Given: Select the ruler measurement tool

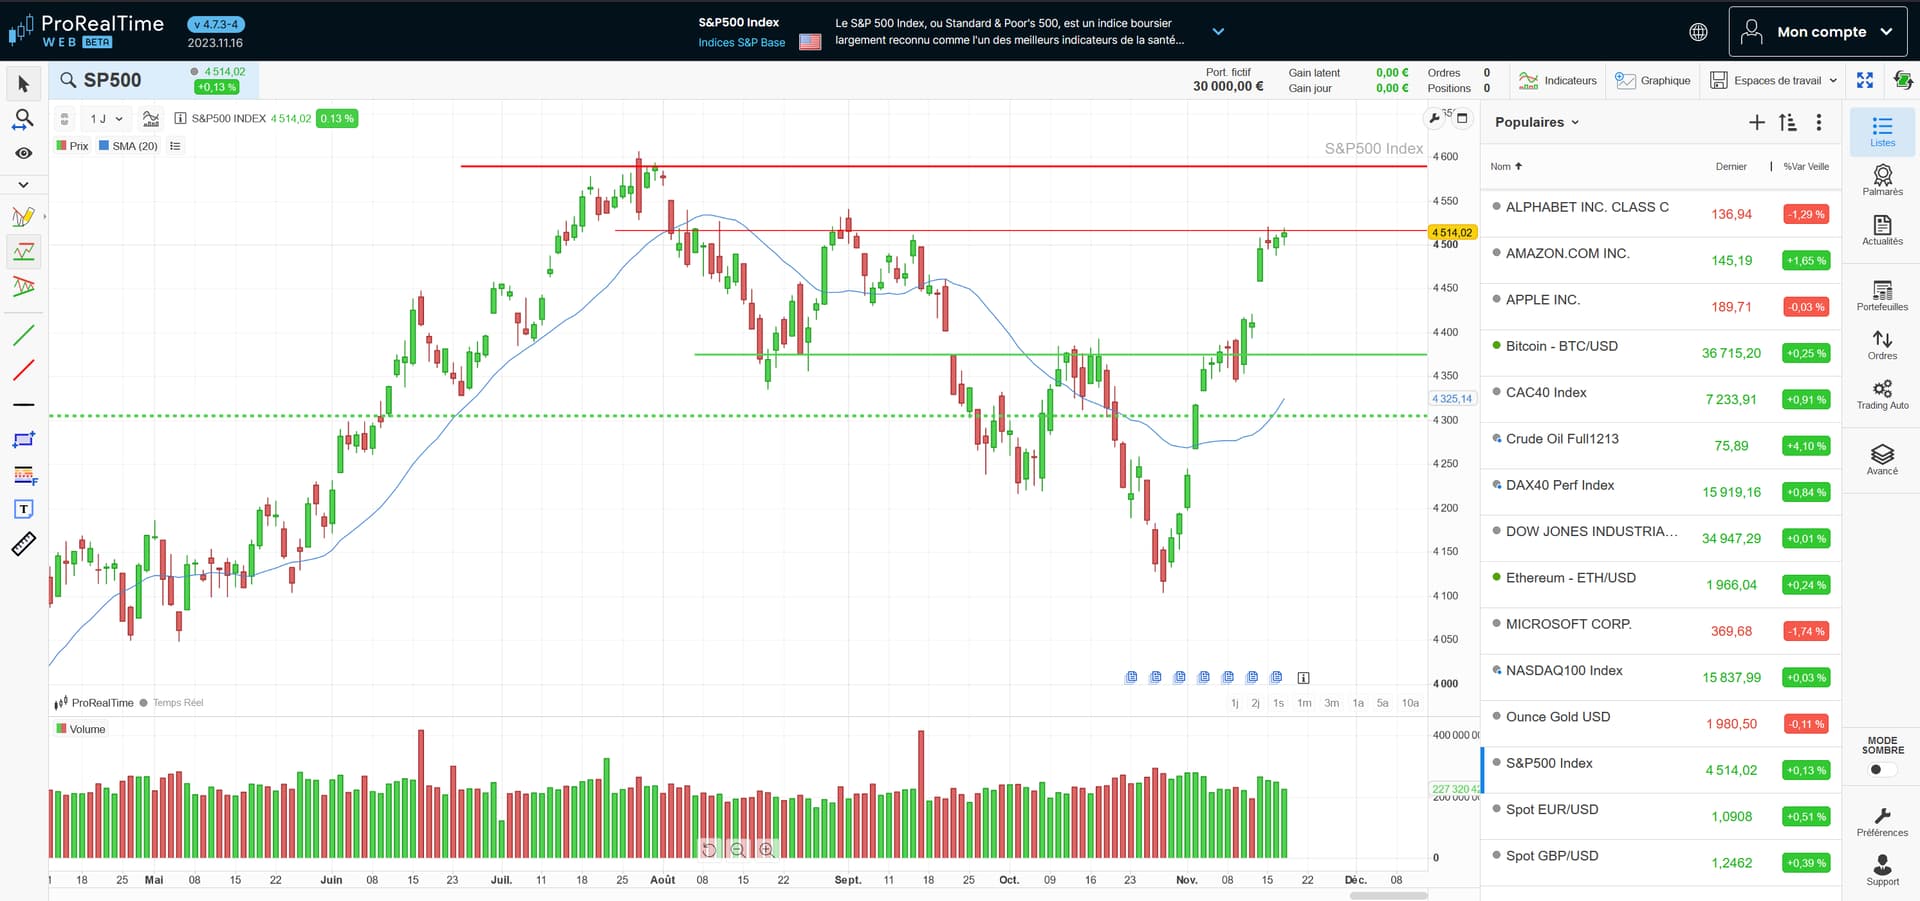Looking at the screenshot, I should (24, 544).
